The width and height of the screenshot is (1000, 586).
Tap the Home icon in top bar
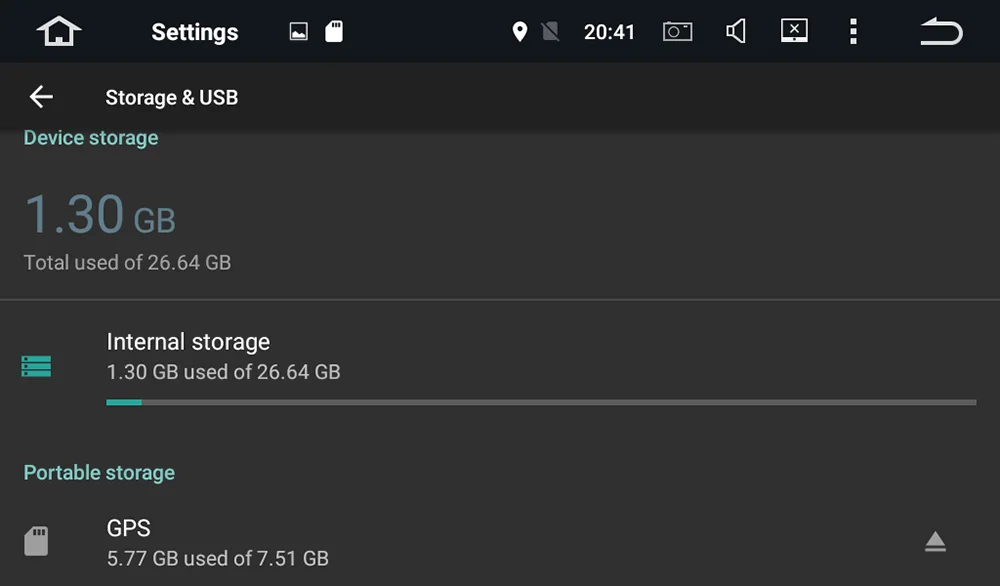[59, 31]
